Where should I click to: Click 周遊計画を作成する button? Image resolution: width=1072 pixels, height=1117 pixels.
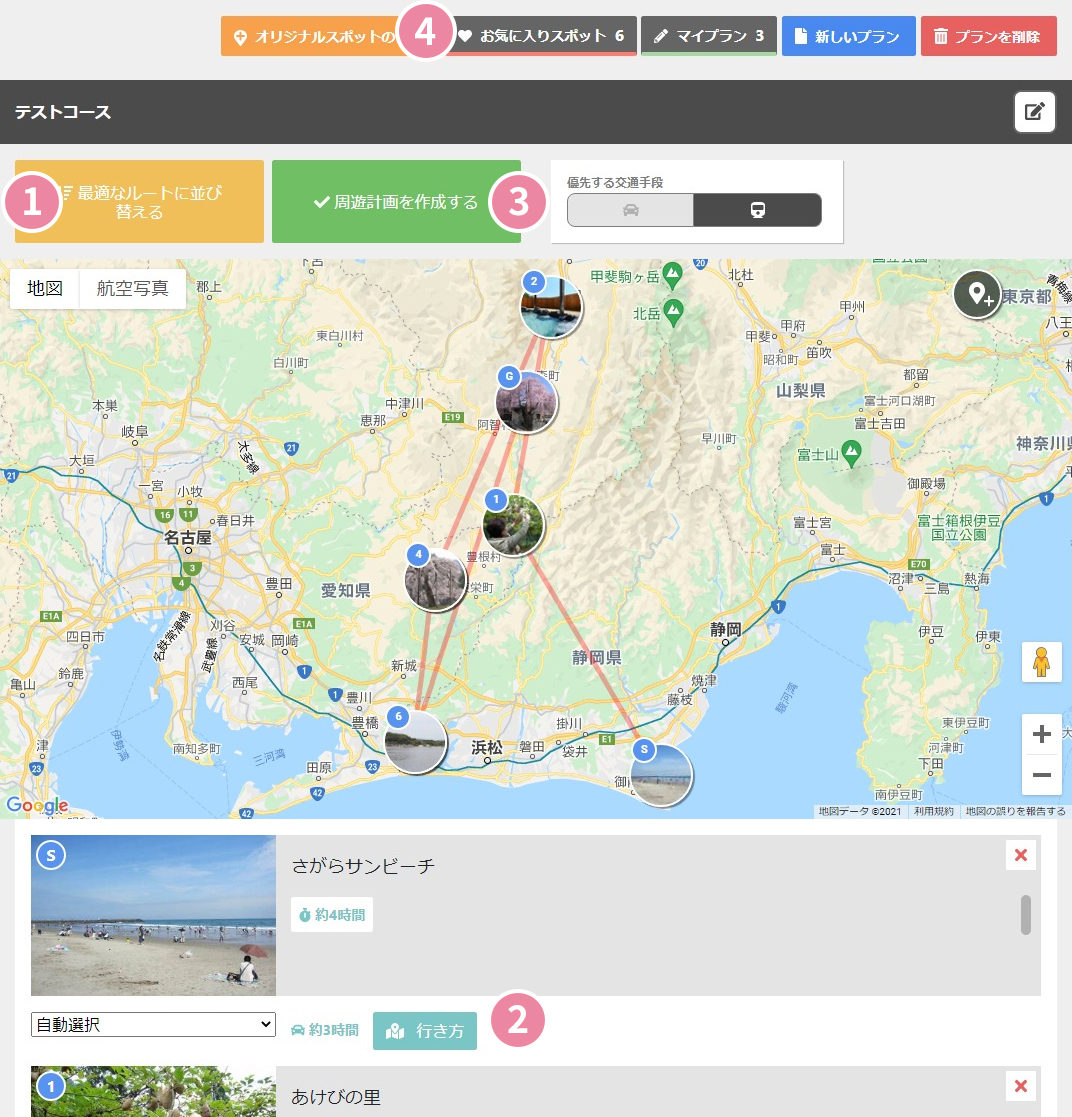click(x=396, y=202)
